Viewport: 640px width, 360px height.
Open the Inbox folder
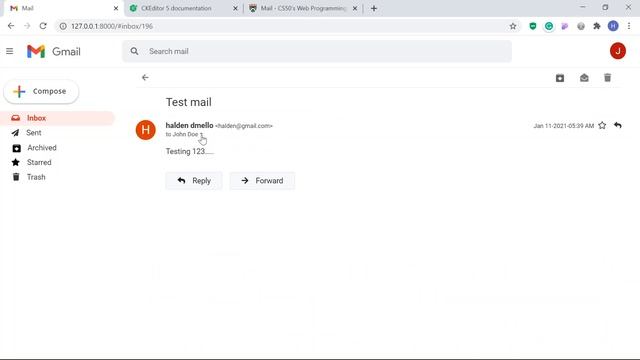[x=57, y=118]
